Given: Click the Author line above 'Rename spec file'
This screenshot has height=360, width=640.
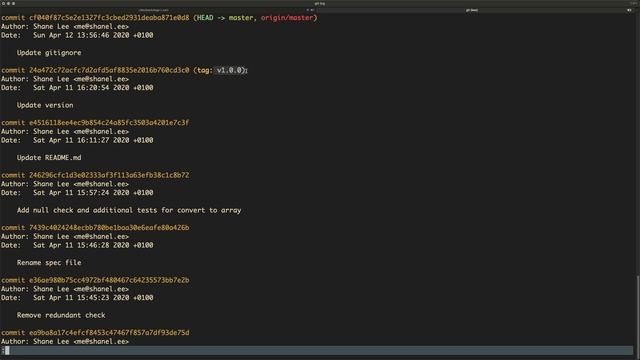Looking at the screenshot, I should 65,237.
